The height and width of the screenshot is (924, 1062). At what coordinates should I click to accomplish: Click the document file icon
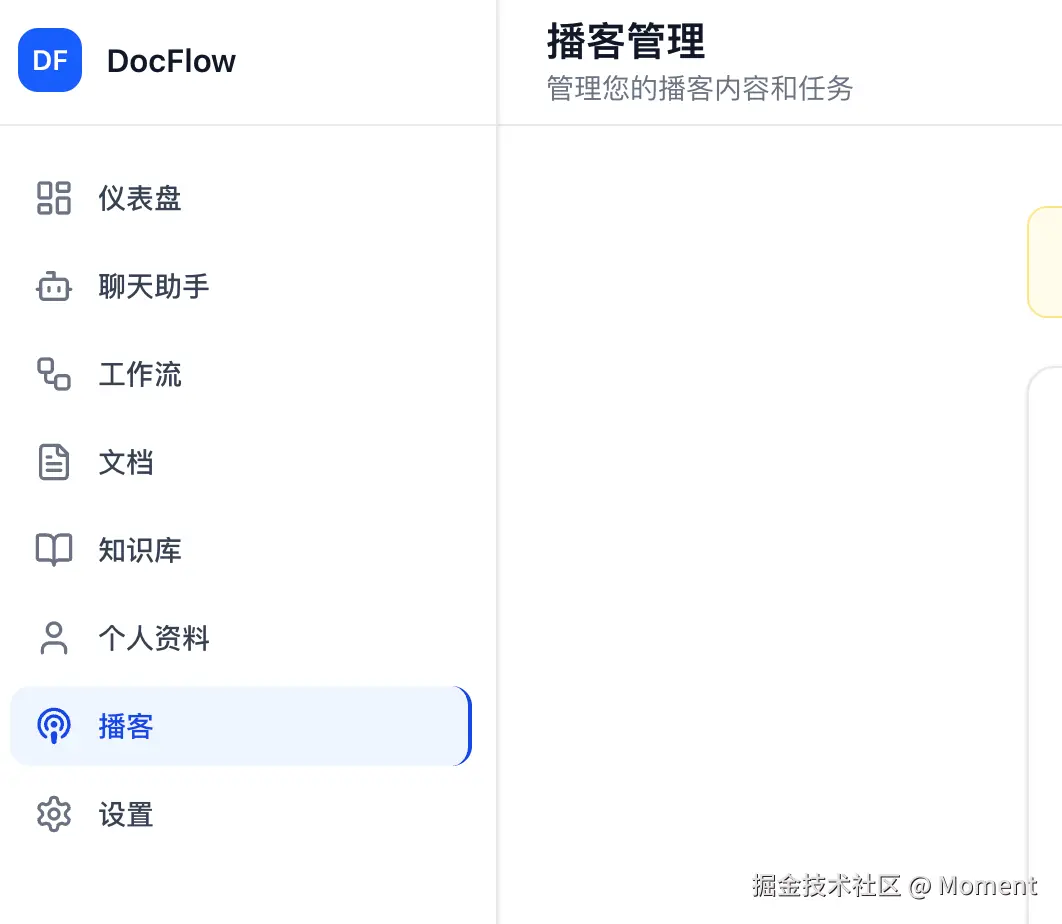tap(54, 463)
